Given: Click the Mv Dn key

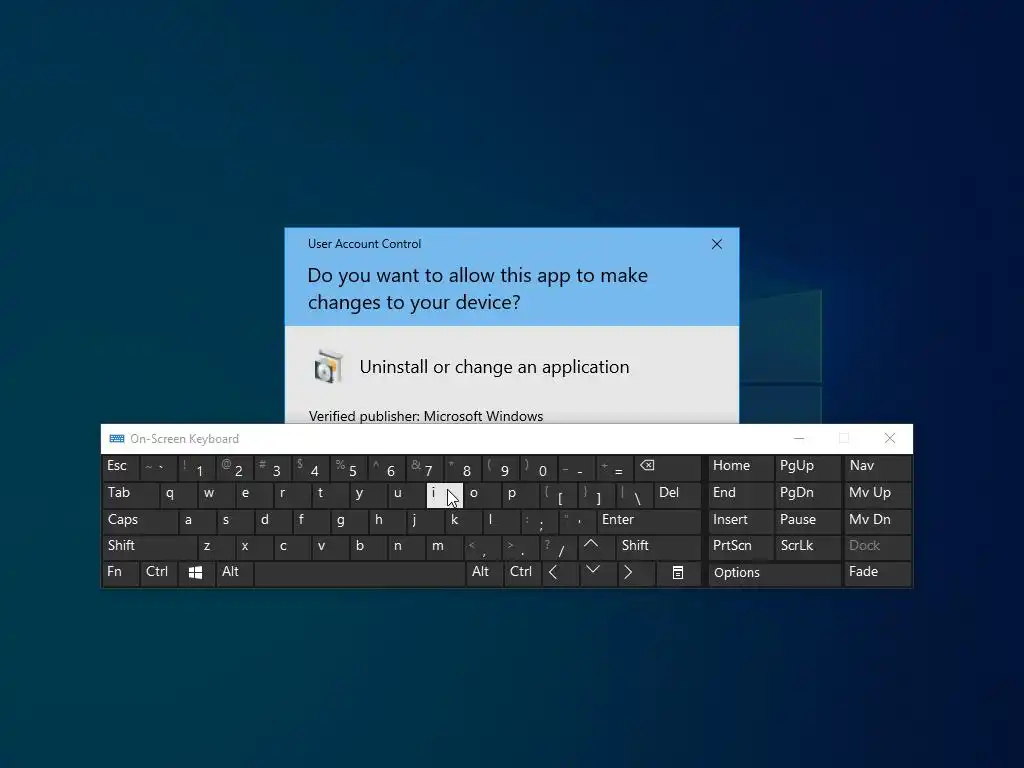Looking at the screenshot, I should 877,520.
